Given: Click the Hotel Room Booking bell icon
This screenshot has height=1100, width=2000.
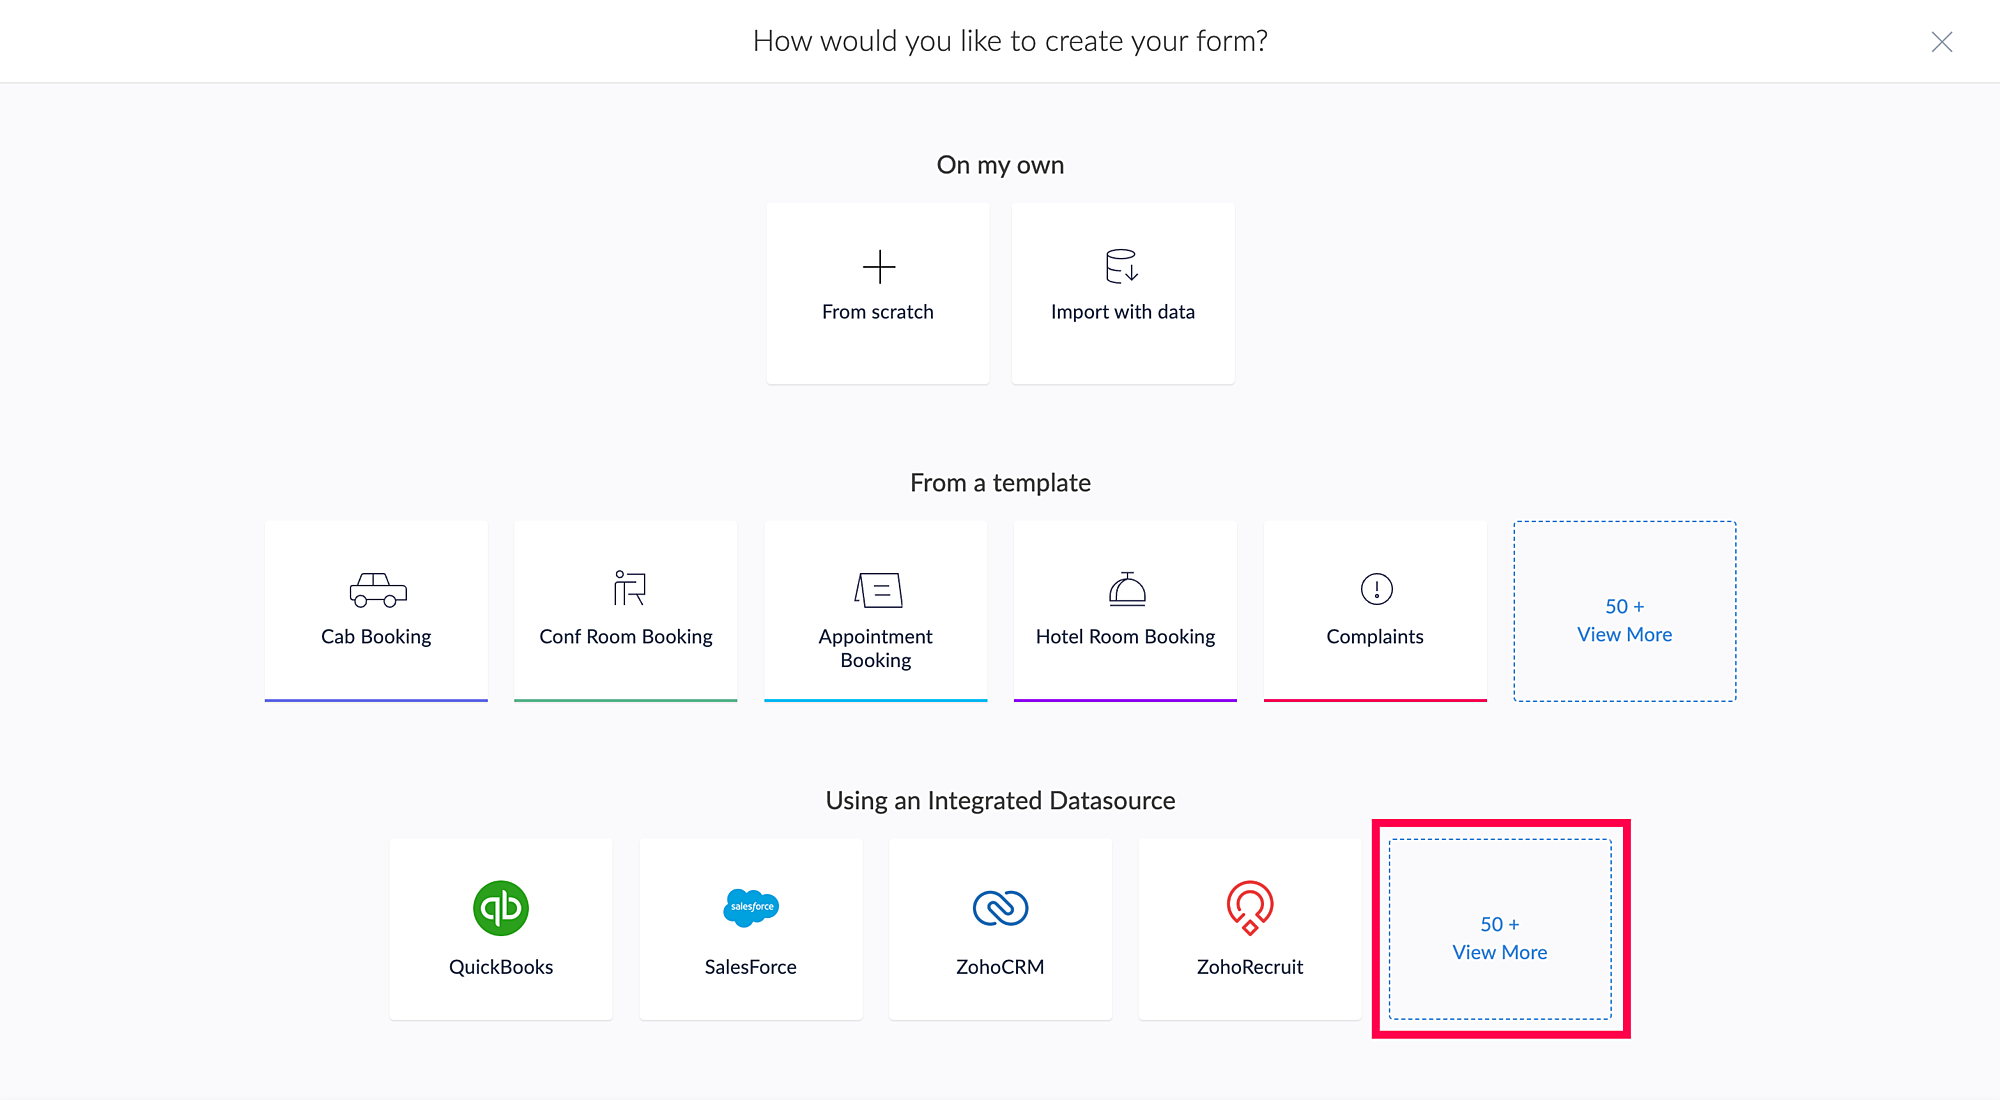Looking at the screenshot, I should (1126, 589).
